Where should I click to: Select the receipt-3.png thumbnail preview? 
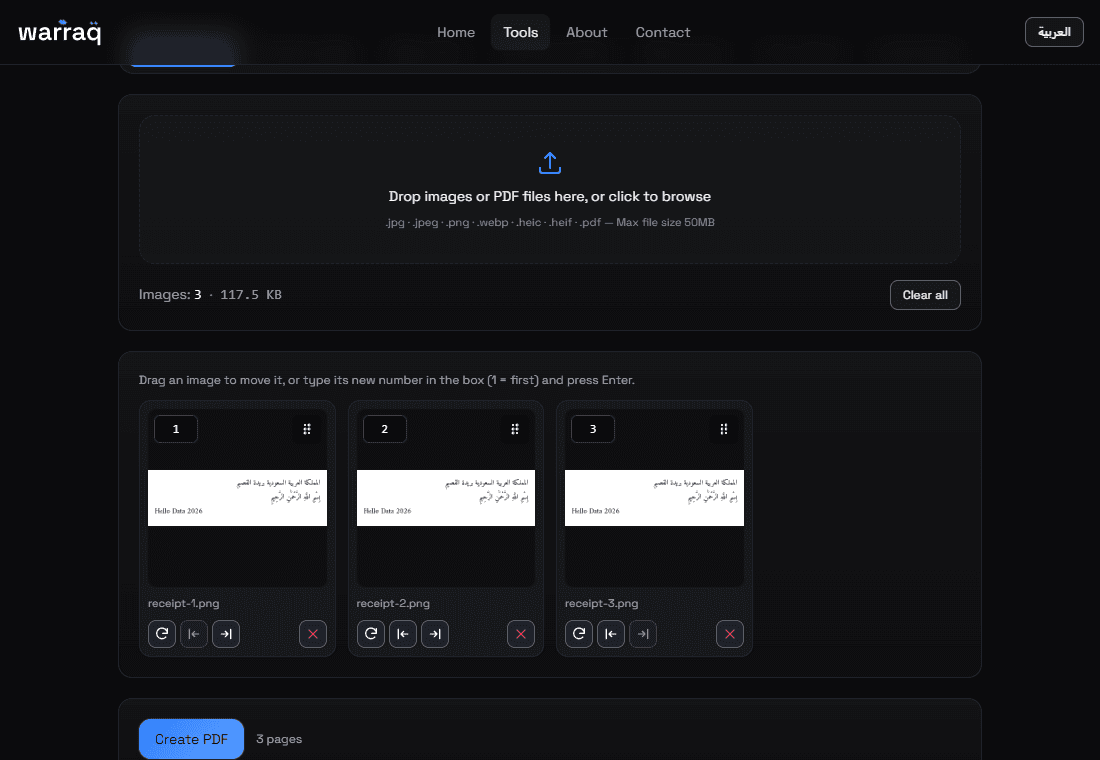point(655,498)
